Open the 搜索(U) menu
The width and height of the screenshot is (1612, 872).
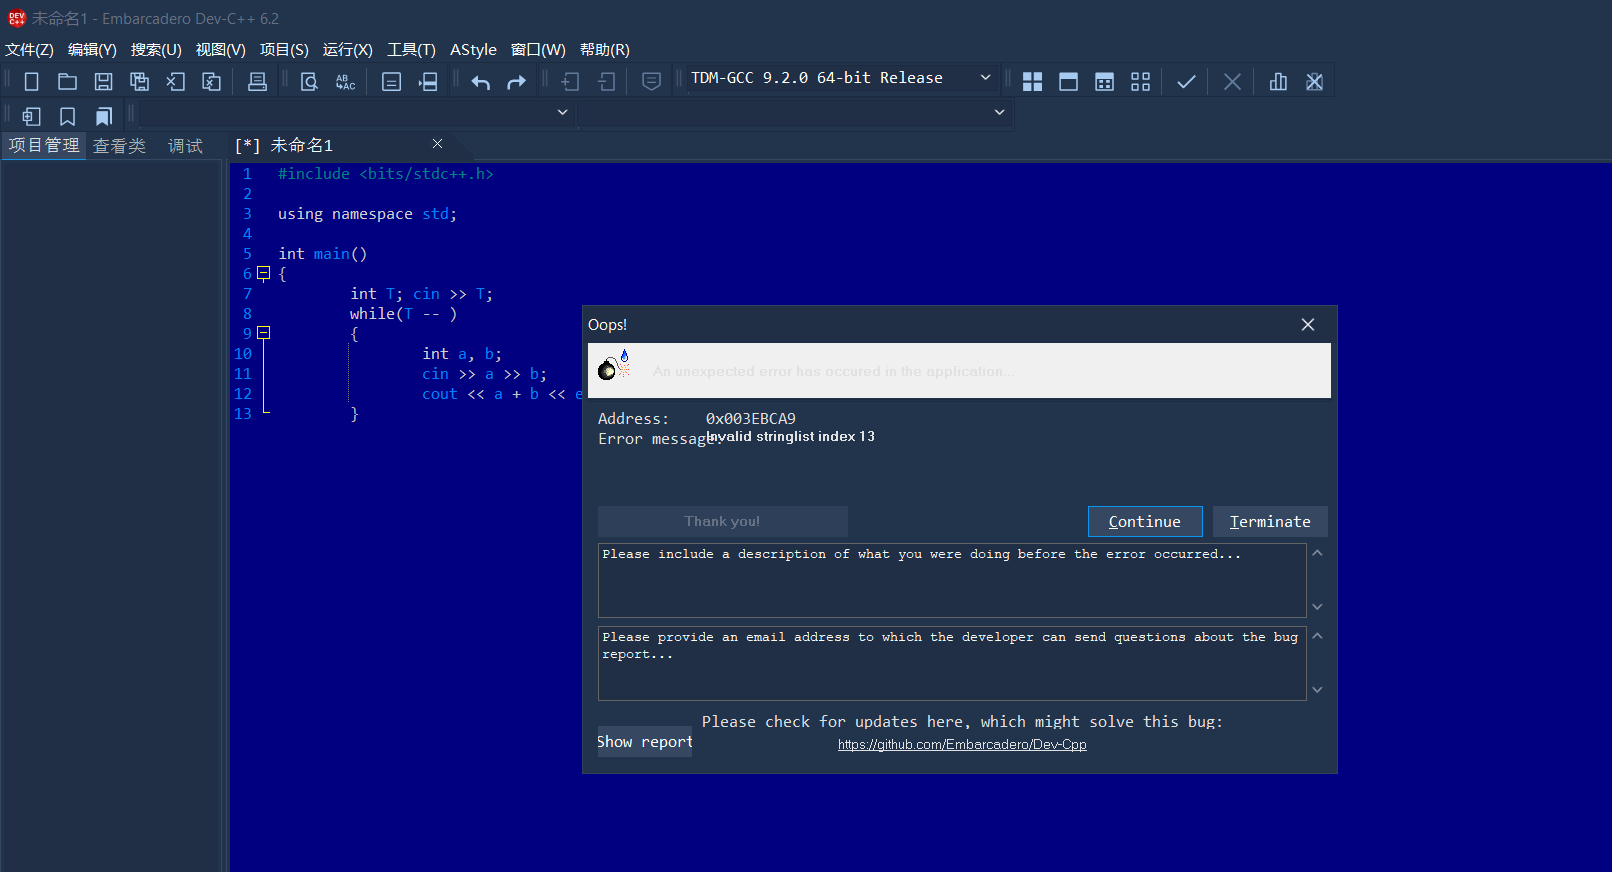click(156, 50)
